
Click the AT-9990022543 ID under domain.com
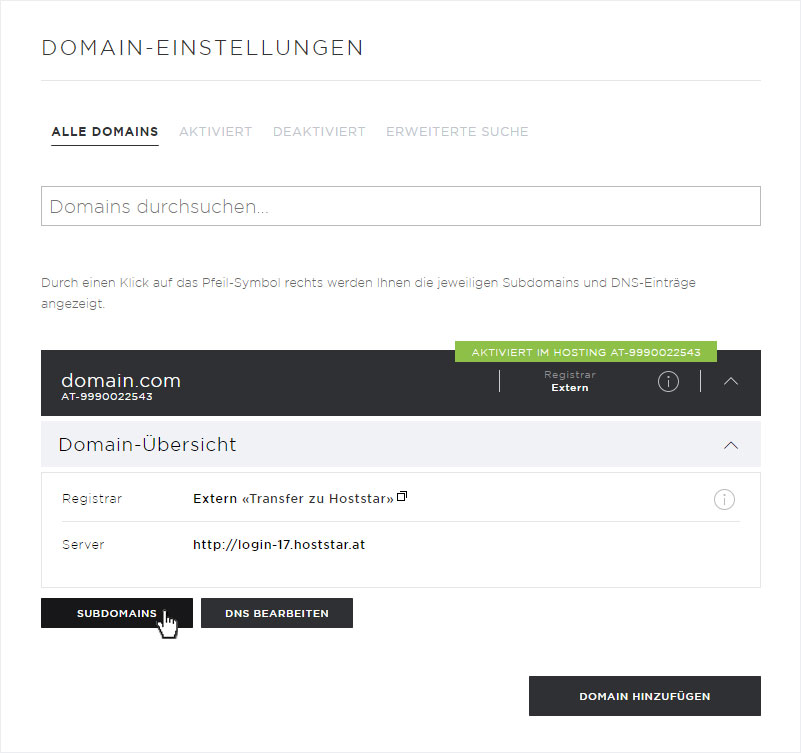107,397
